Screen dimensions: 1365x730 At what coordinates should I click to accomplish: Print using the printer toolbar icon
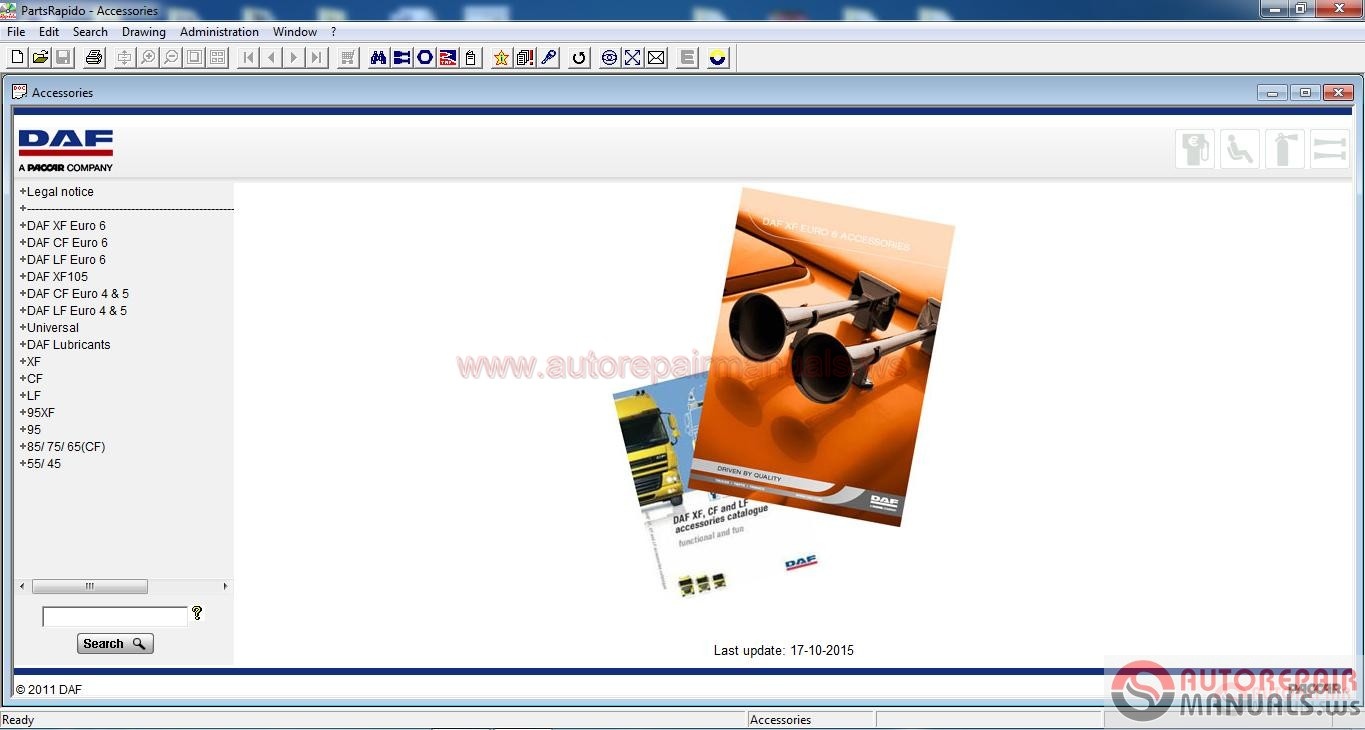pyautogui.click(x=94, y=58)
